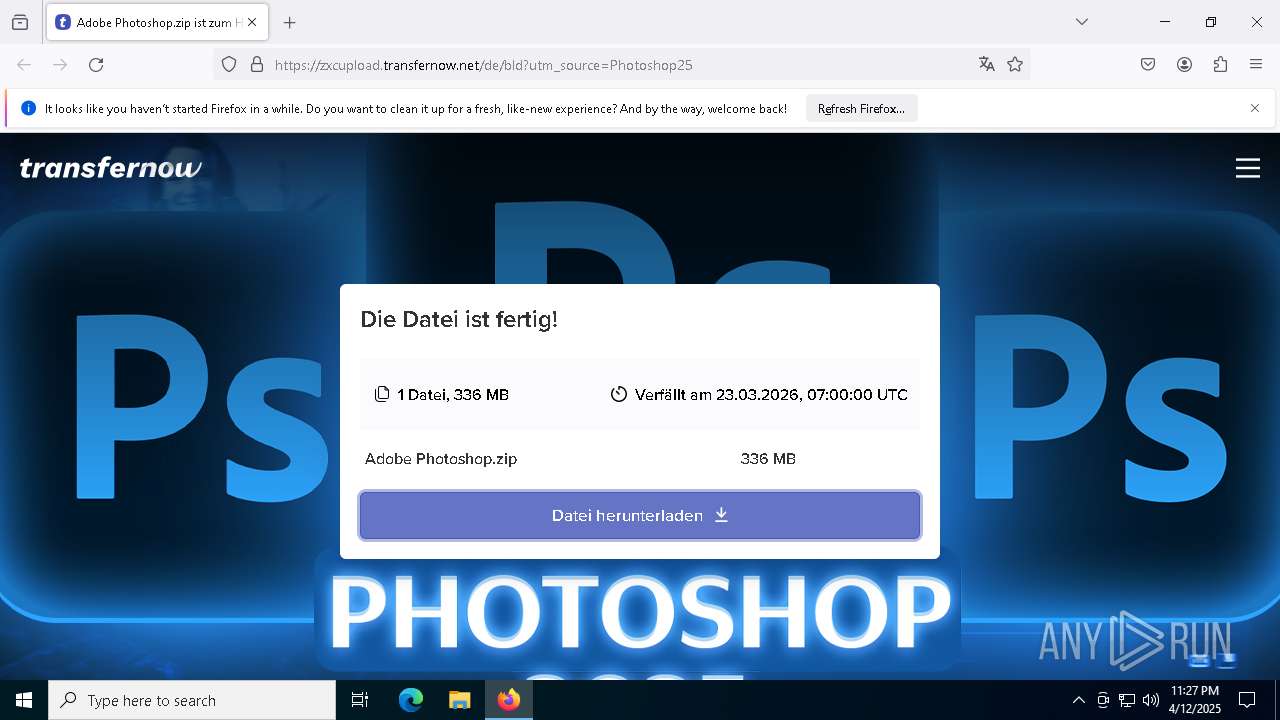Click the 'Die Datei ist fertig!' heading
Screen dimensions: 1280x720
(459, 320)
